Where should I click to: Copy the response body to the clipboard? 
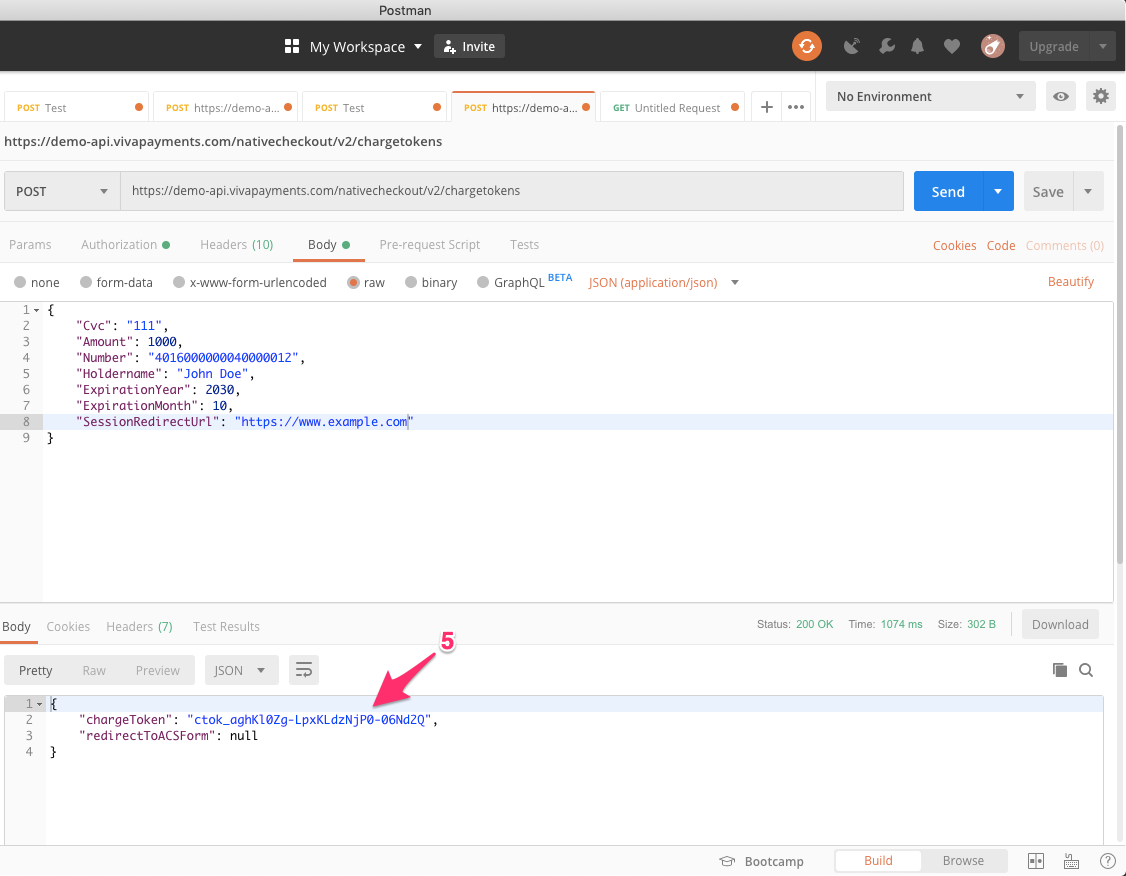tap(1059, 670)
